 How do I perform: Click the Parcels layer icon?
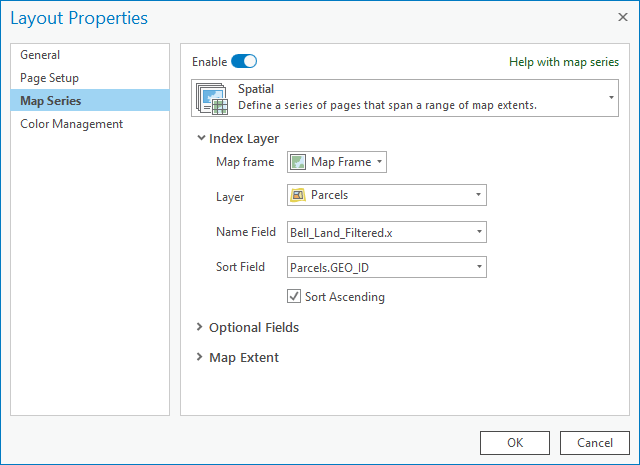click(x=298, y=195)
